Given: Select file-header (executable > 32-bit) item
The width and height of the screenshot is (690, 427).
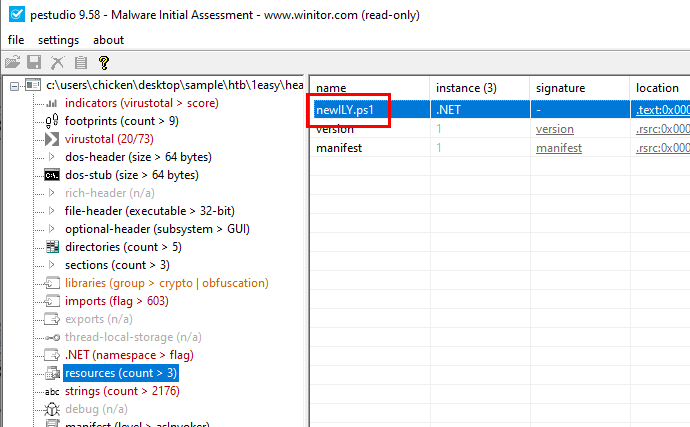Looking at the screenshot, I should [x=150, y=211].
